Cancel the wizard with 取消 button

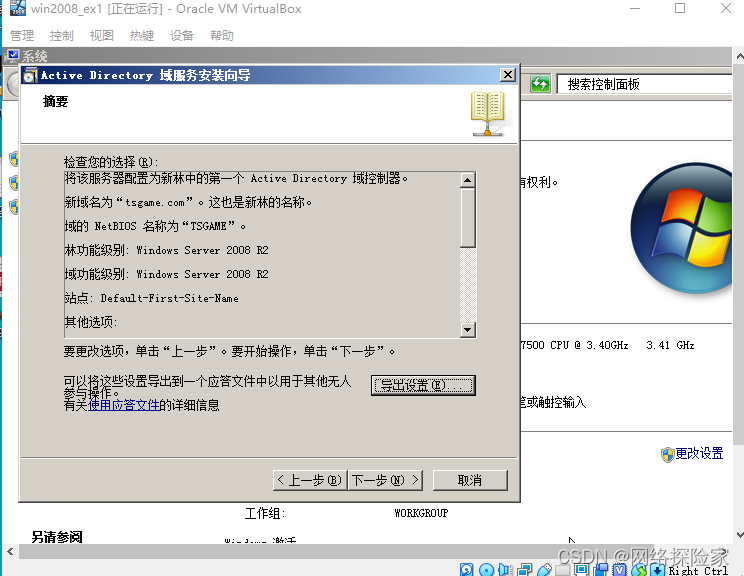click(470, 480)
